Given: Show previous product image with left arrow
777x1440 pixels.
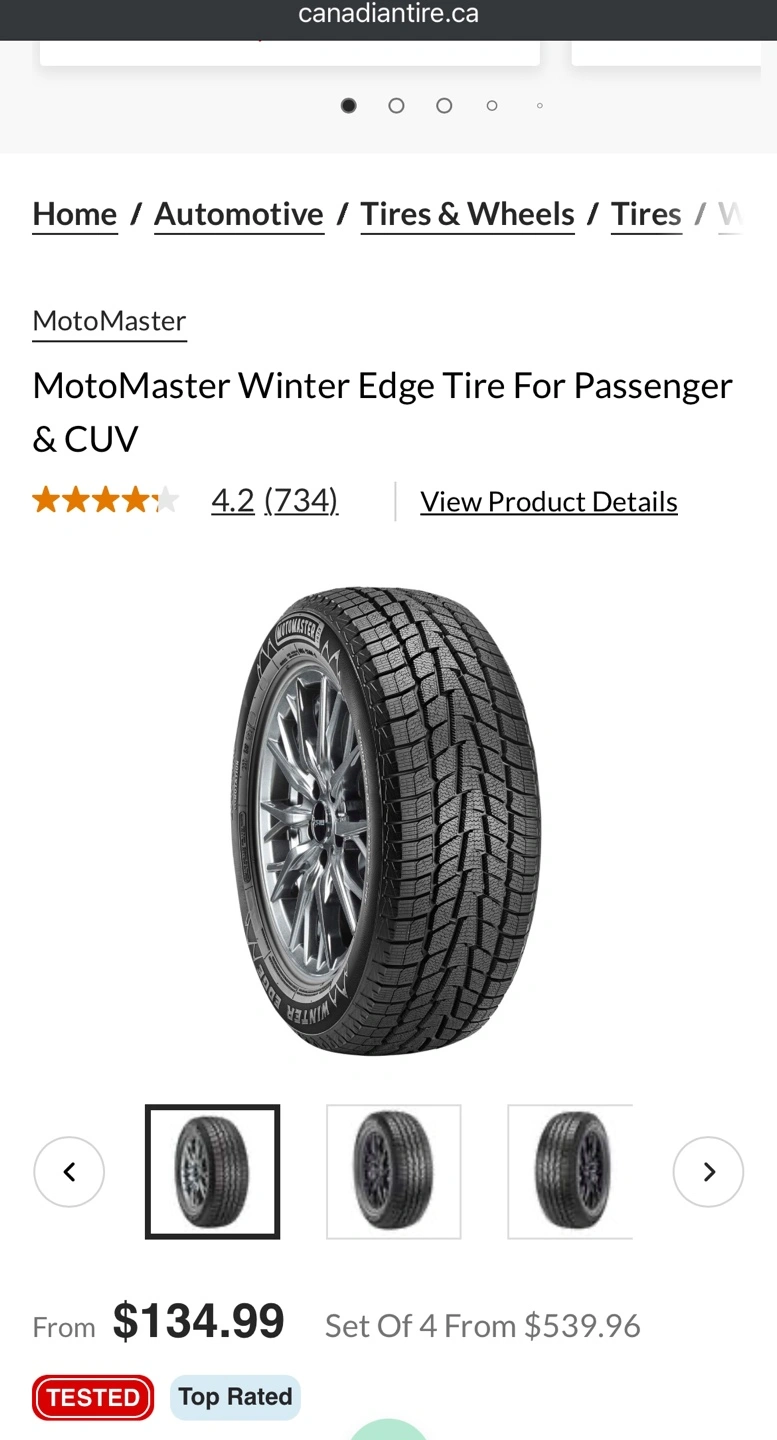Looking at the screenshot, I should 69,1172.
